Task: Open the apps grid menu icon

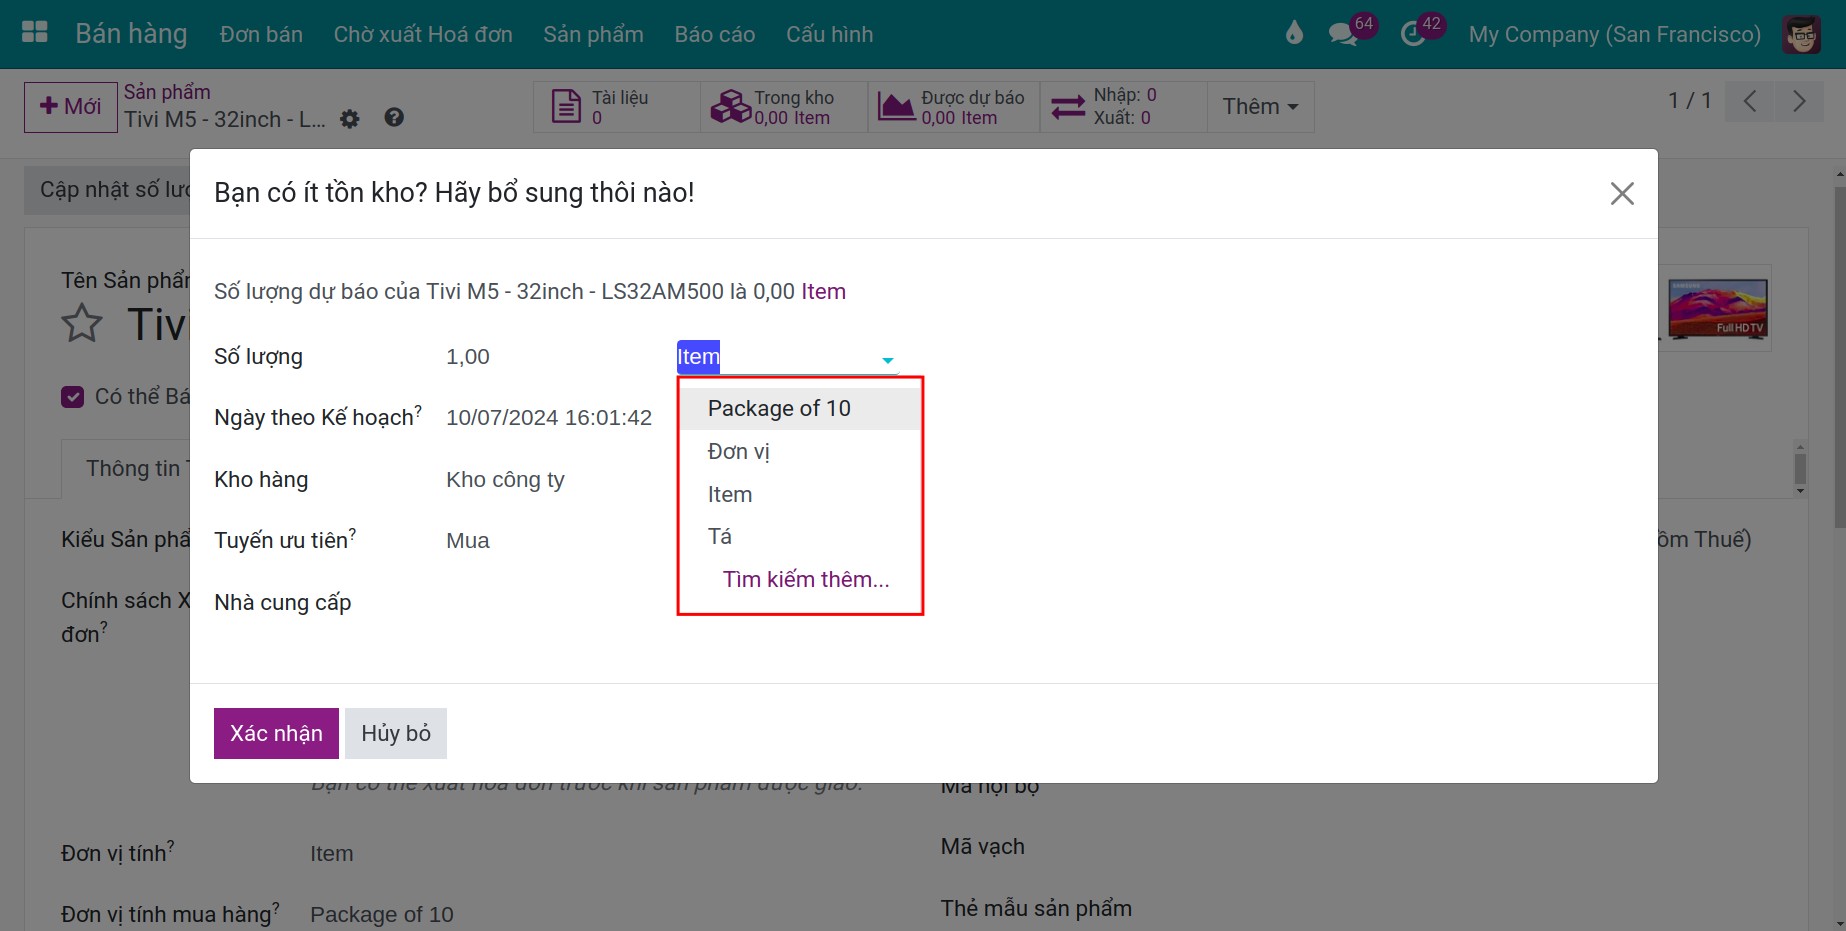Action: click(35, 33)
